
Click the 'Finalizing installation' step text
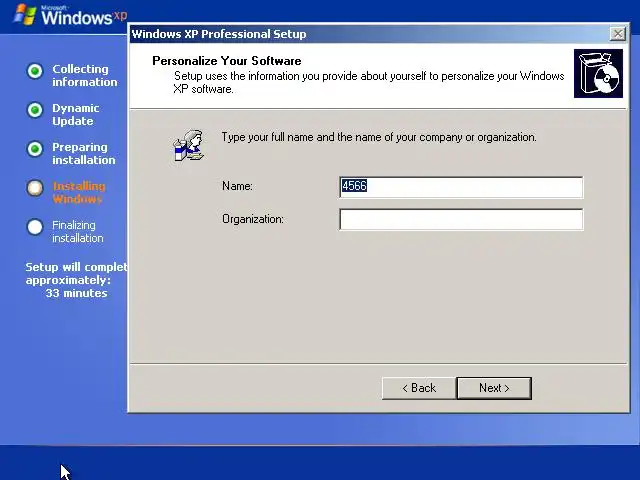coord(78,231)
